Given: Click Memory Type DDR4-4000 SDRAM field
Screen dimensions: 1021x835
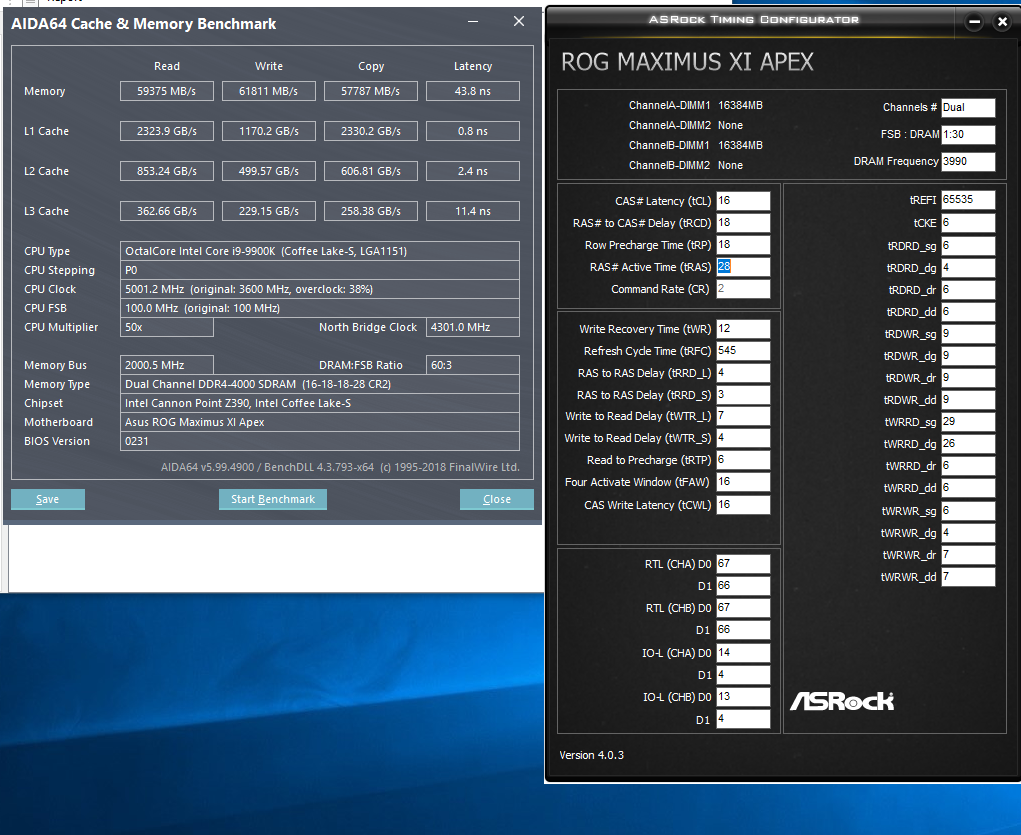Looking at the screenshot, I should coord(320,384).
